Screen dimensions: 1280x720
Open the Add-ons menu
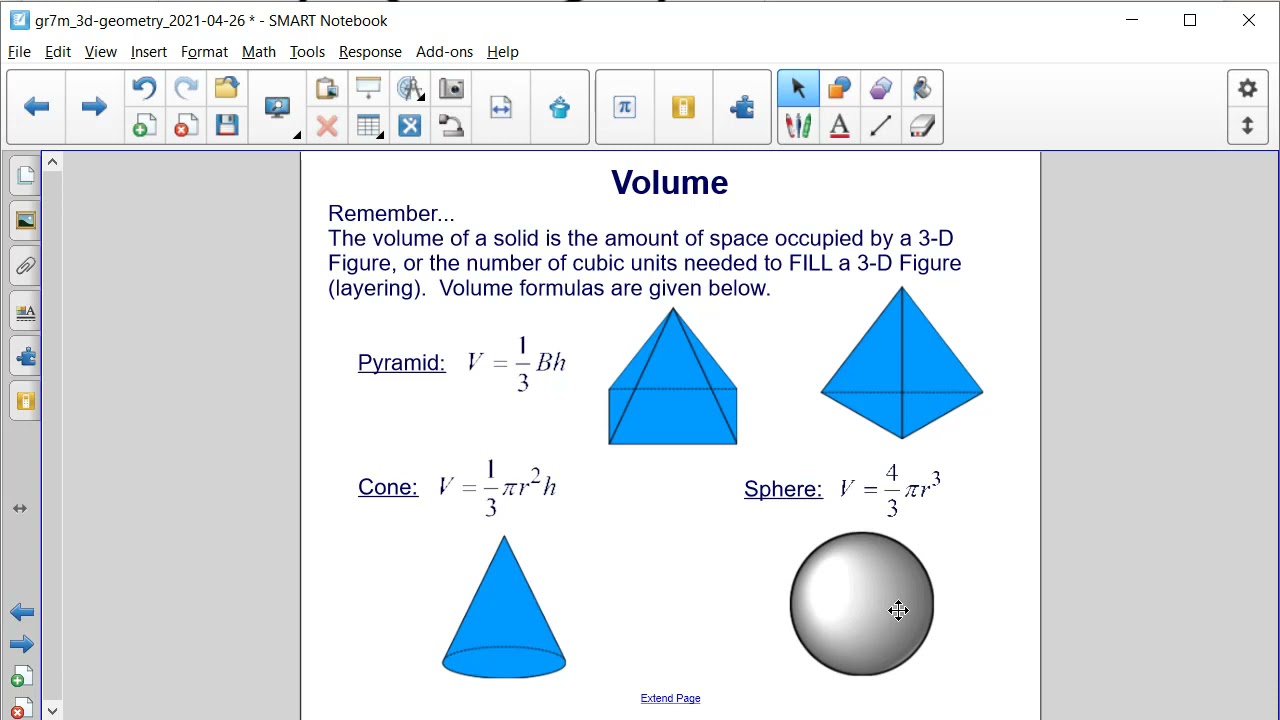tap(444, 52)
